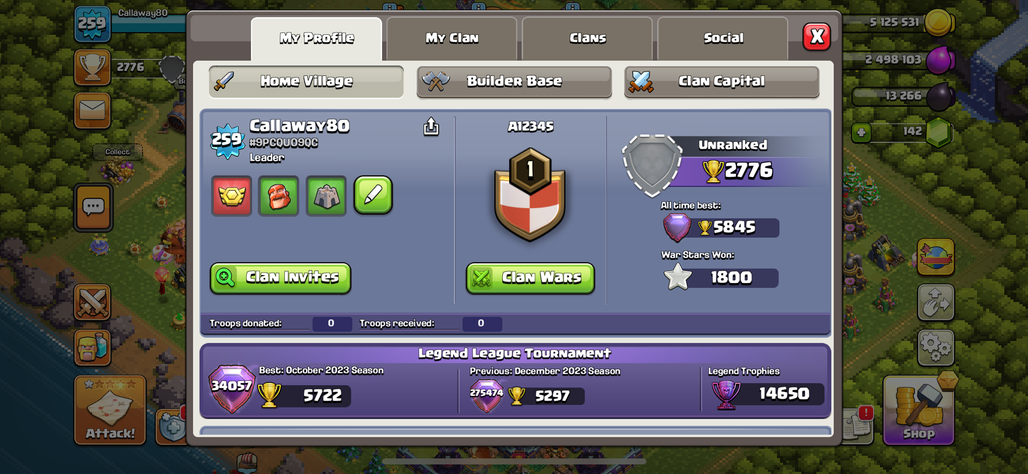
Task: Switch to the Clans tab
Action: (x=587, y=39)
